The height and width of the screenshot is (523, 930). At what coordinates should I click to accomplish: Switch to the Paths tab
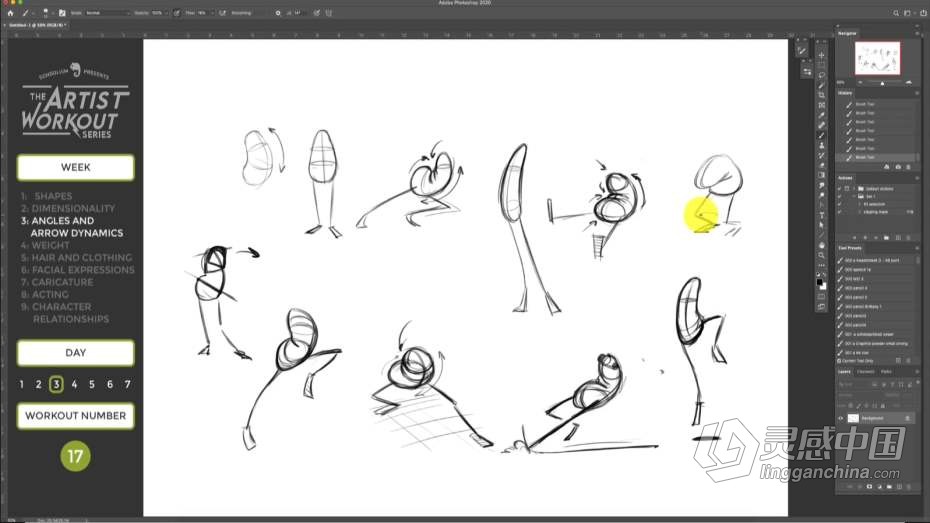(886, 372)
